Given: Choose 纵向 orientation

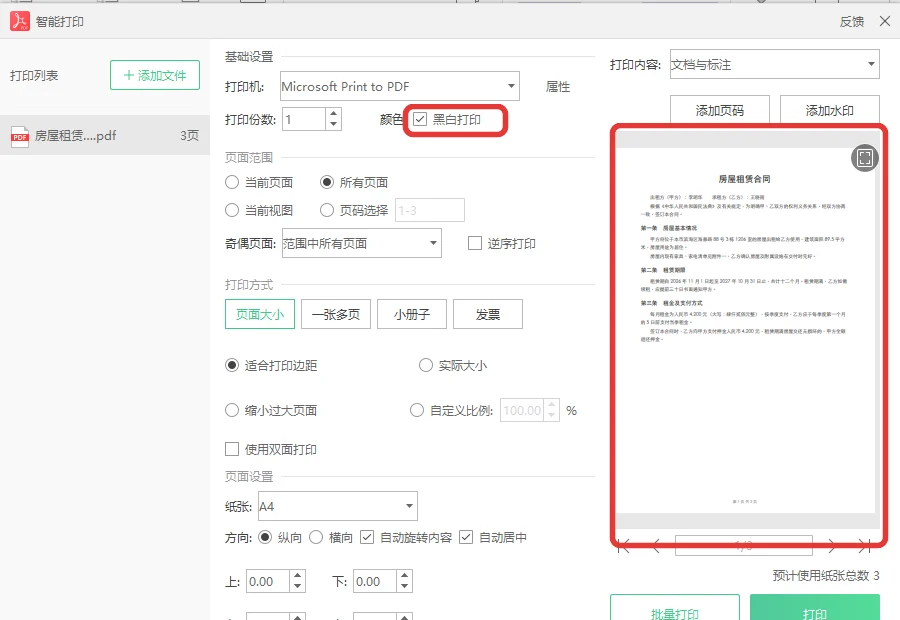Looking at the screenshot, I should [x=265, y=537].
